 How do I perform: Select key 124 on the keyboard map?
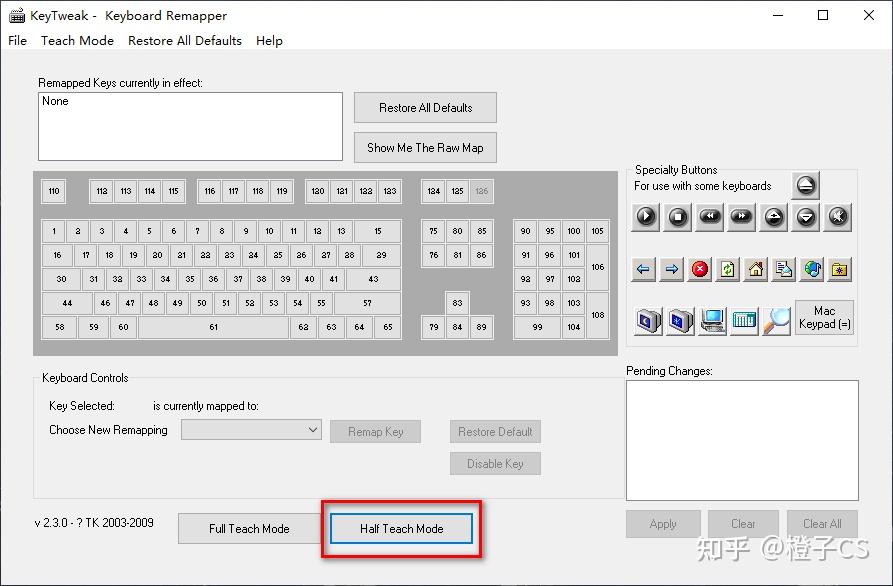point(433,191)
